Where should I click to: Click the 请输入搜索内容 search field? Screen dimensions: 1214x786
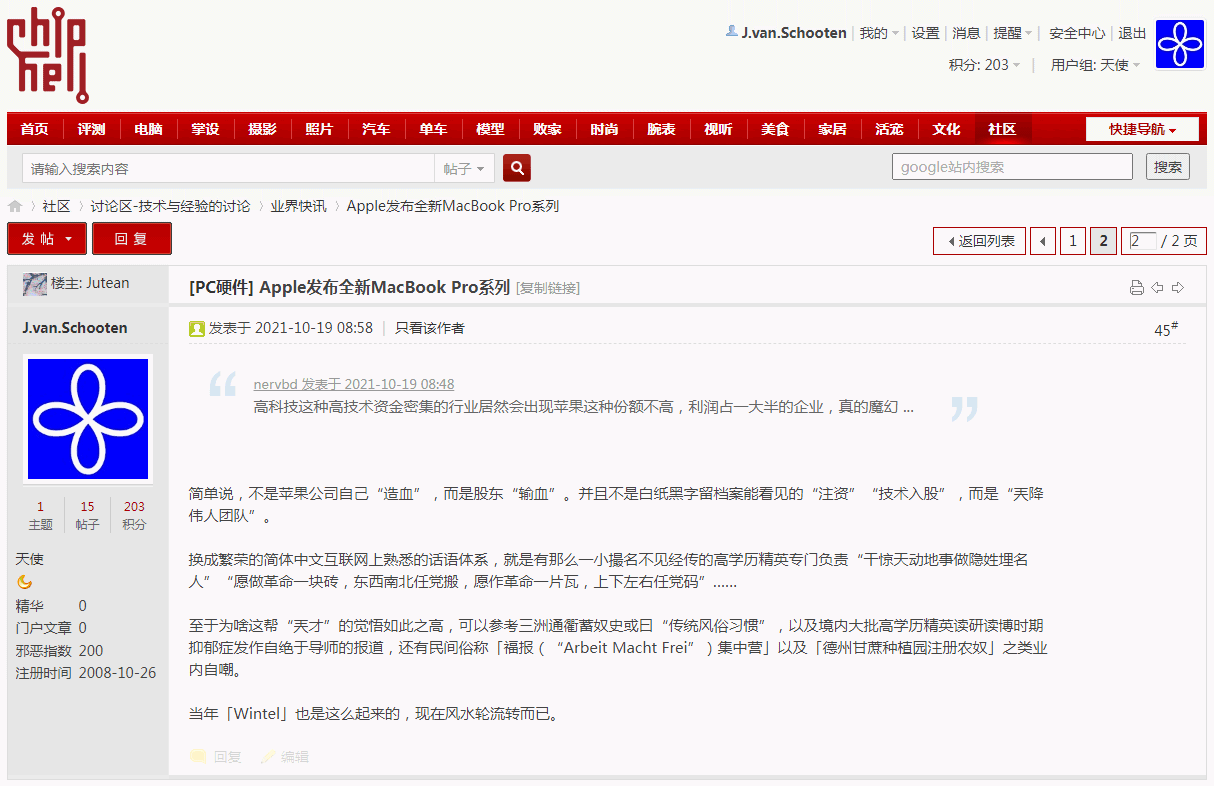pos(228,168)
